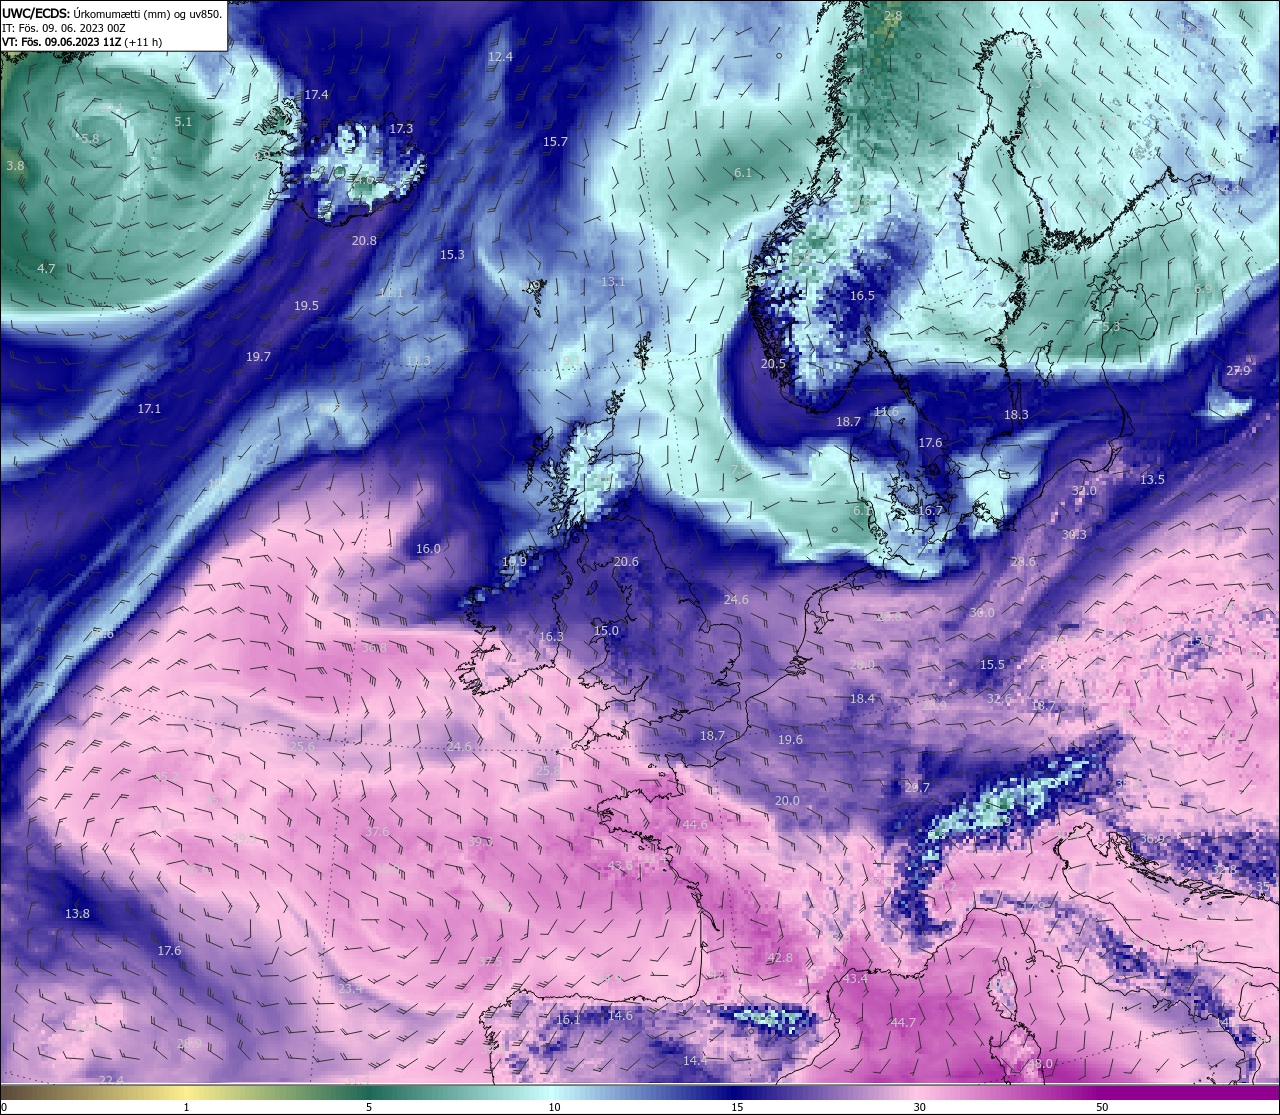
Task: Click the 4.7 value southwest of the low
Action: click(46, 269)
